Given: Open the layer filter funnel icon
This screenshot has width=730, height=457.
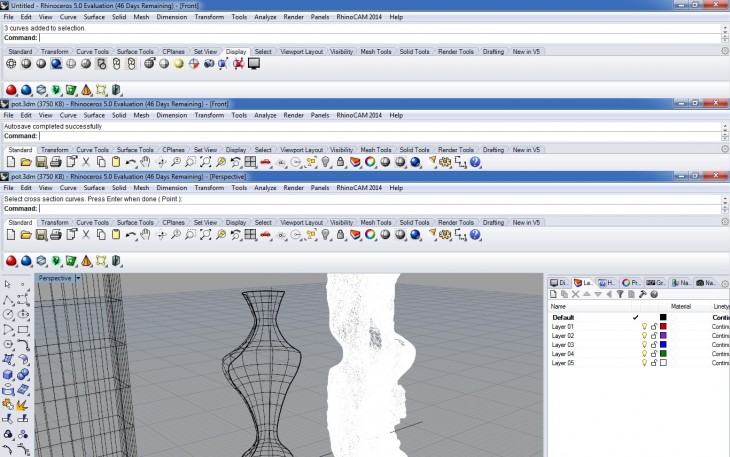Looking at the screenshot, I should click(620, 294).
